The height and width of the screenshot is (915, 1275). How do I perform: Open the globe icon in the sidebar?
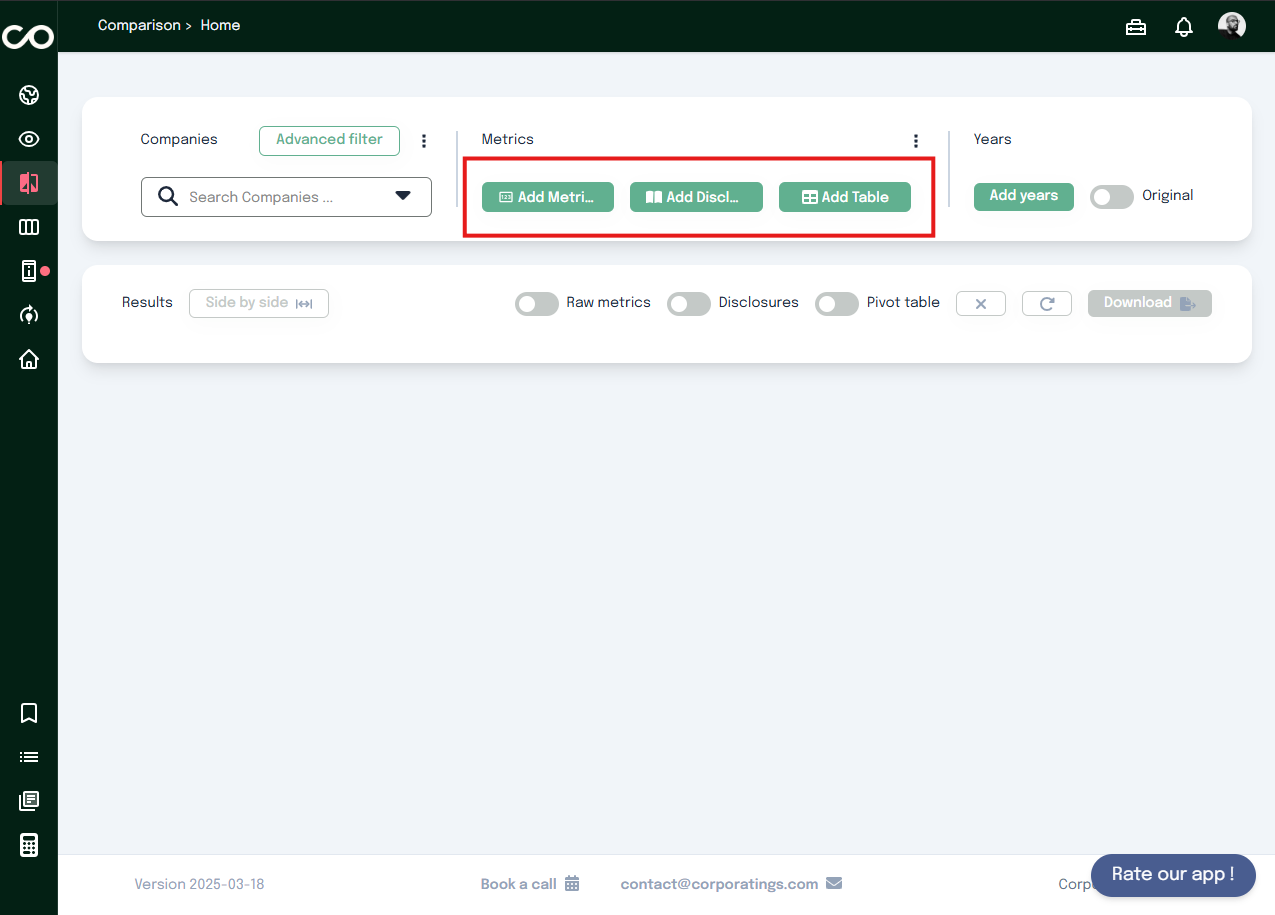(x=29, y=96)
